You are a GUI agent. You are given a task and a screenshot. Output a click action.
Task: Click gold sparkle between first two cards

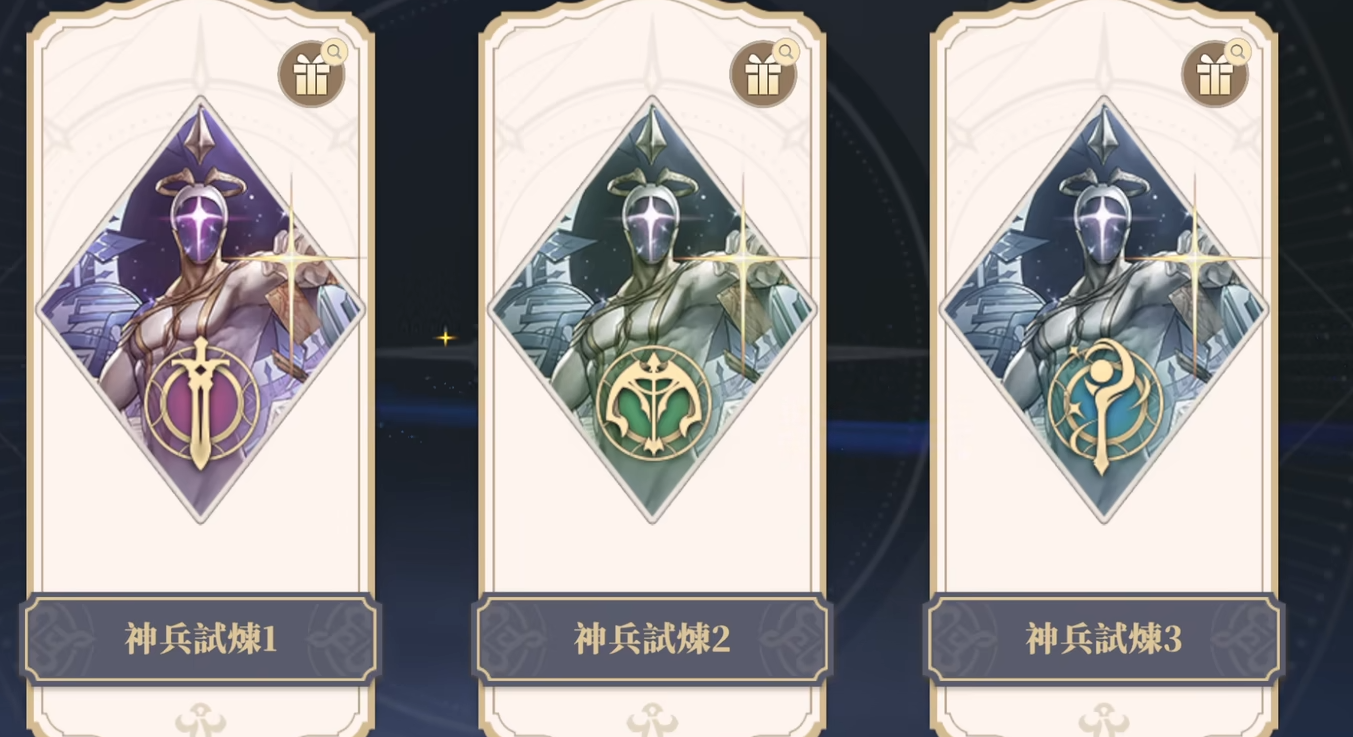[445, 338]
